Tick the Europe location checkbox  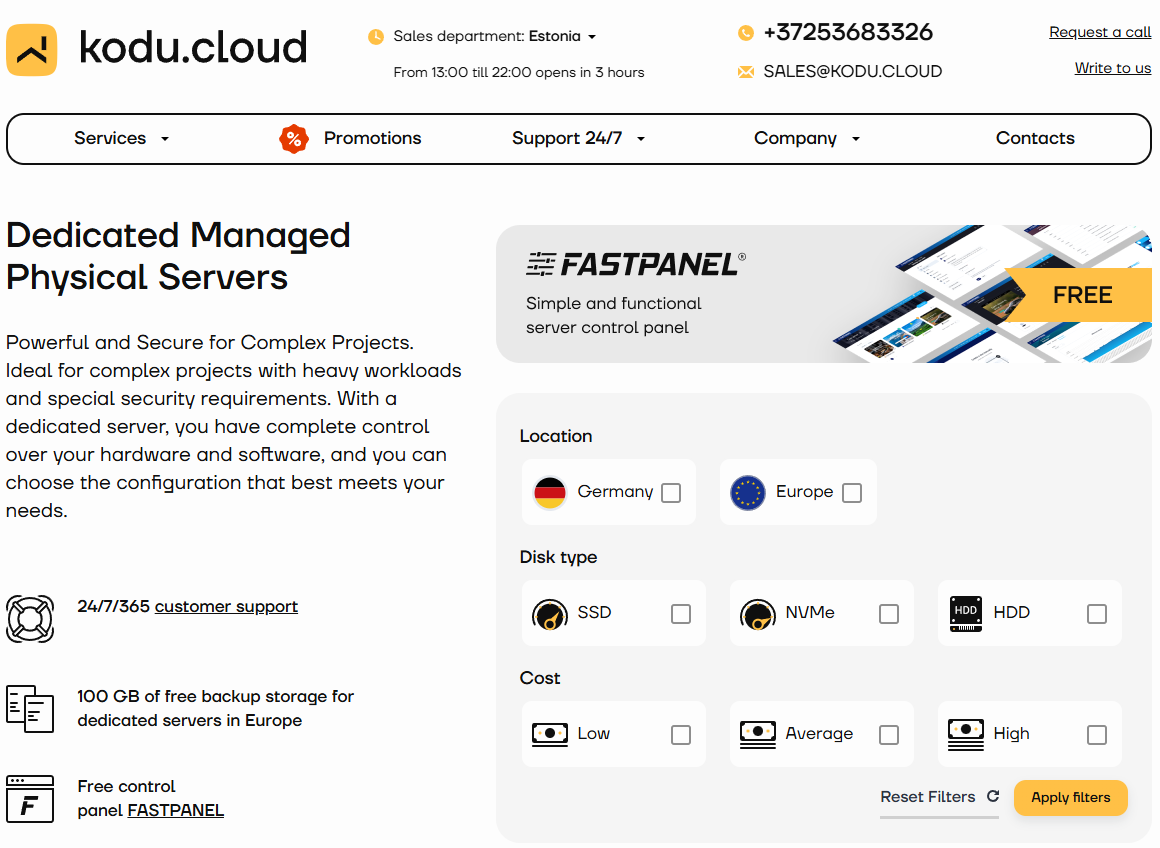[852, 493]
